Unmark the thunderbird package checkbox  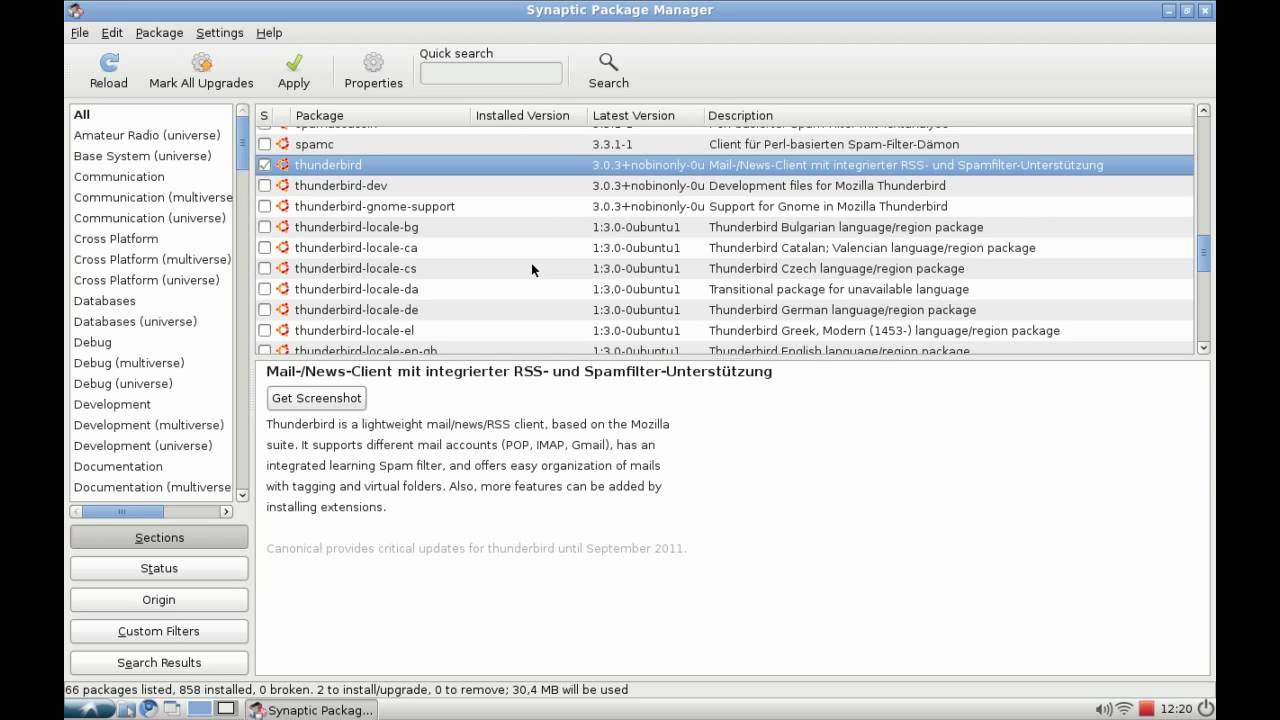click(x=264, y=165)
